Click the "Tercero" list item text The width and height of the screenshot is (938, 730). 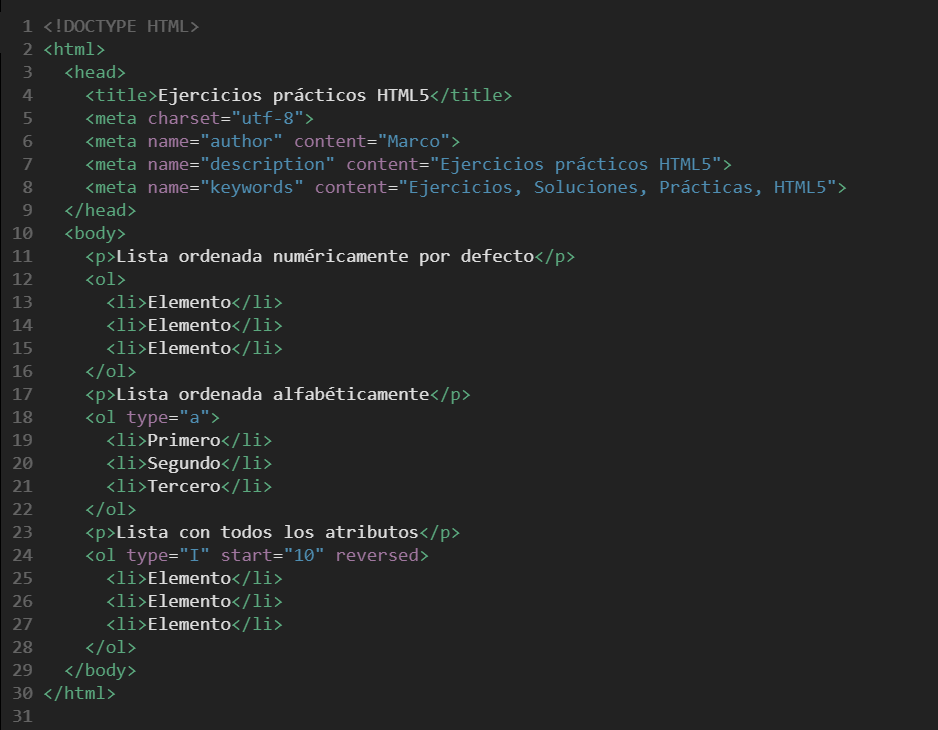(184, 486)
